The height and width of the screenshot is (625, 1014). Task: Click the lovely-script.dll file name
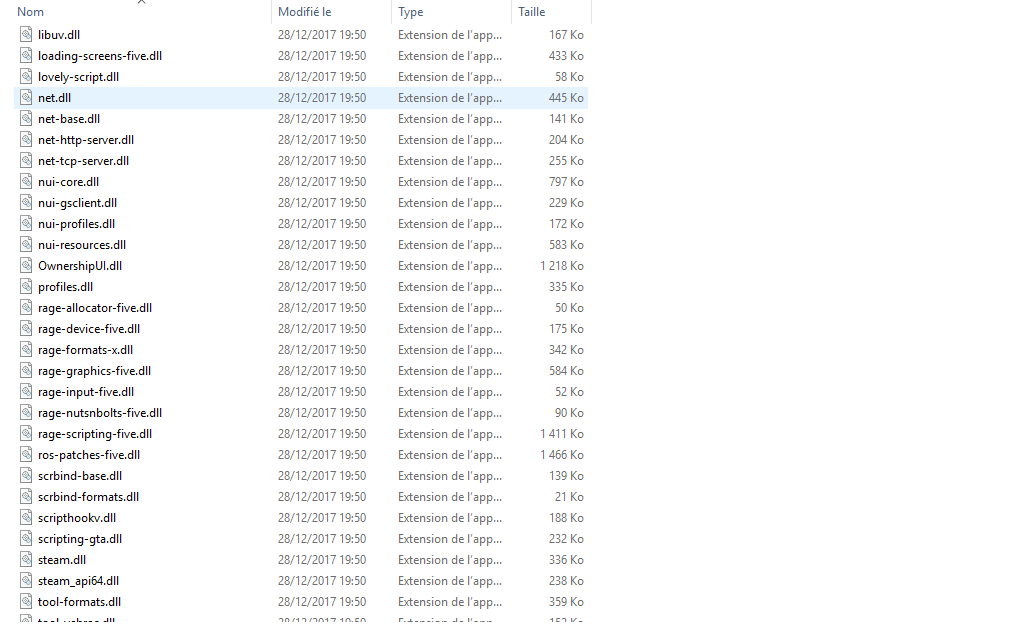coord(78,77)
